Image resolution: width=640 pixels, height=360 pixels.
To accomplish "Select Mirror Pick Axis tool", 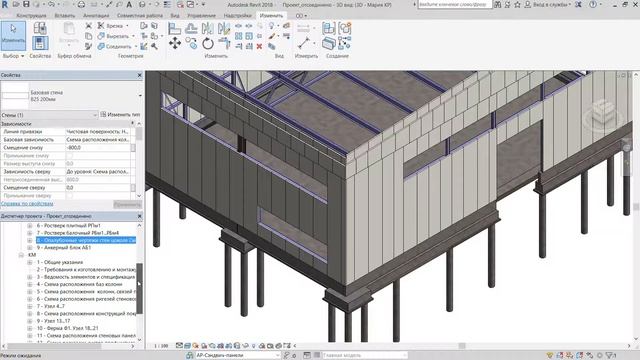I will pos(207,29).
